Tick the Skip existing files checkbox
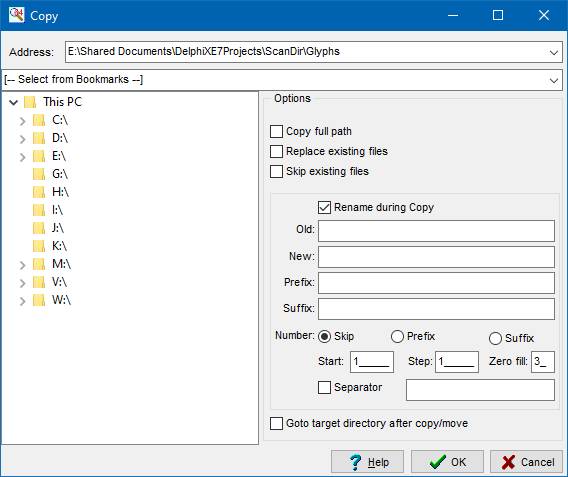 [x=276, y=171]
